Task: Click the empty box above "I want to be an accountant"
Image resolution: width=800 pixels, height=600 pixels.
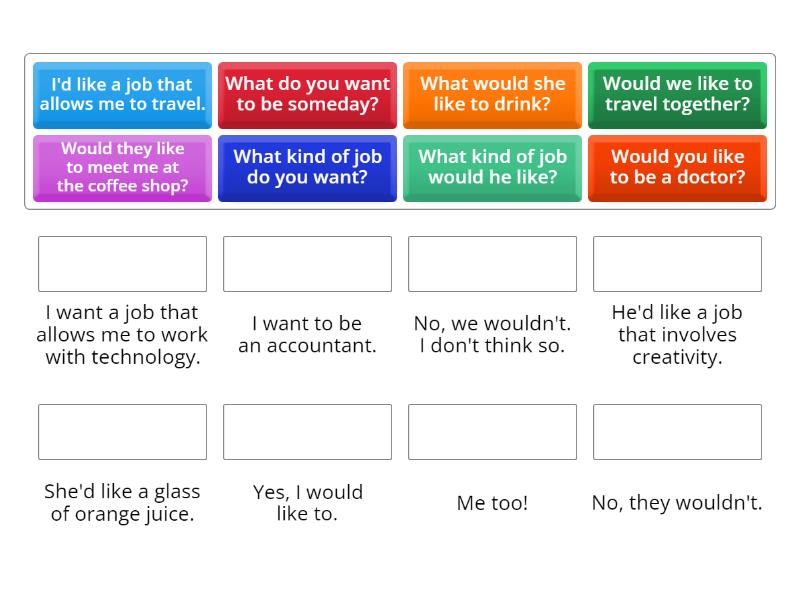Action: [x=307, y=264]
